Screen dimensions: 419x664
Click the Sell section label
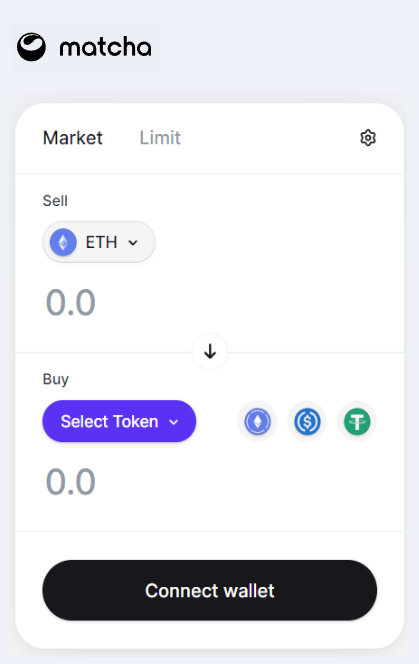tap(55, 201)
